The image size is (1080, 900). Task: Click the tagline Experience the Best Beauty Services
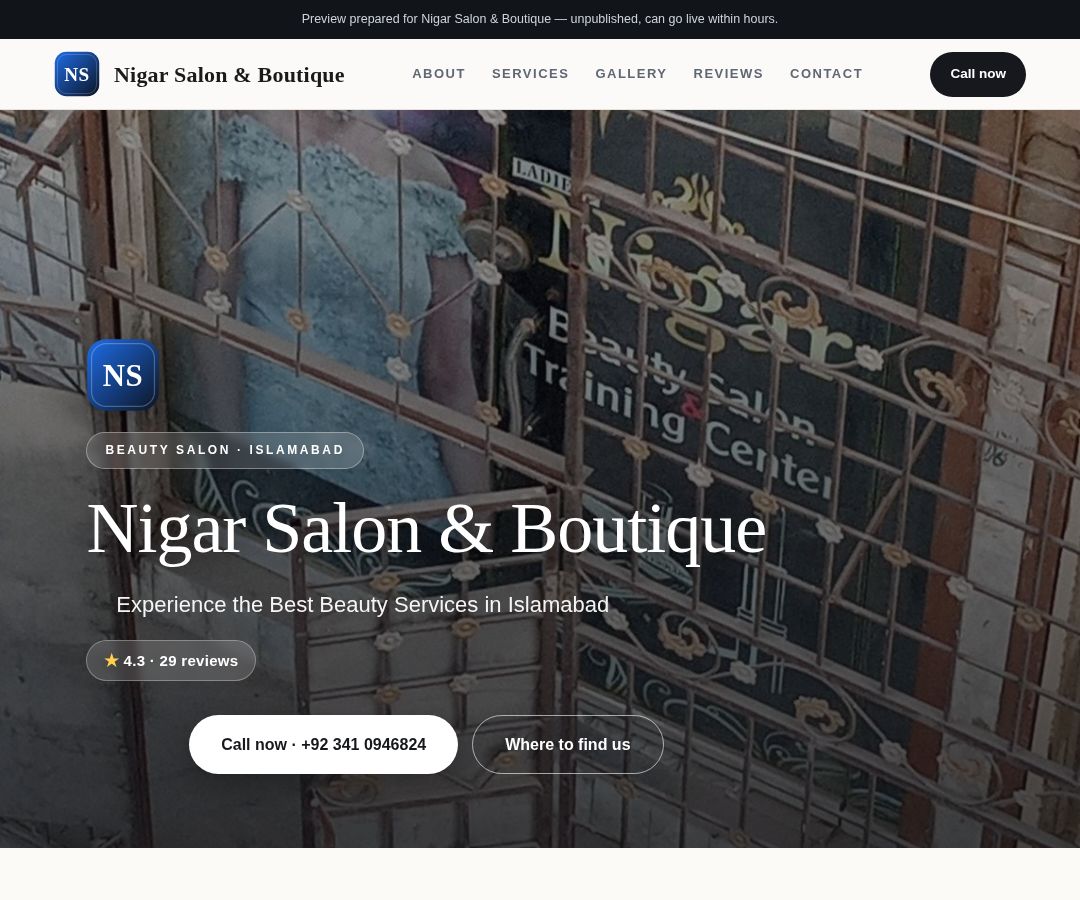click(x=362, y=605)
